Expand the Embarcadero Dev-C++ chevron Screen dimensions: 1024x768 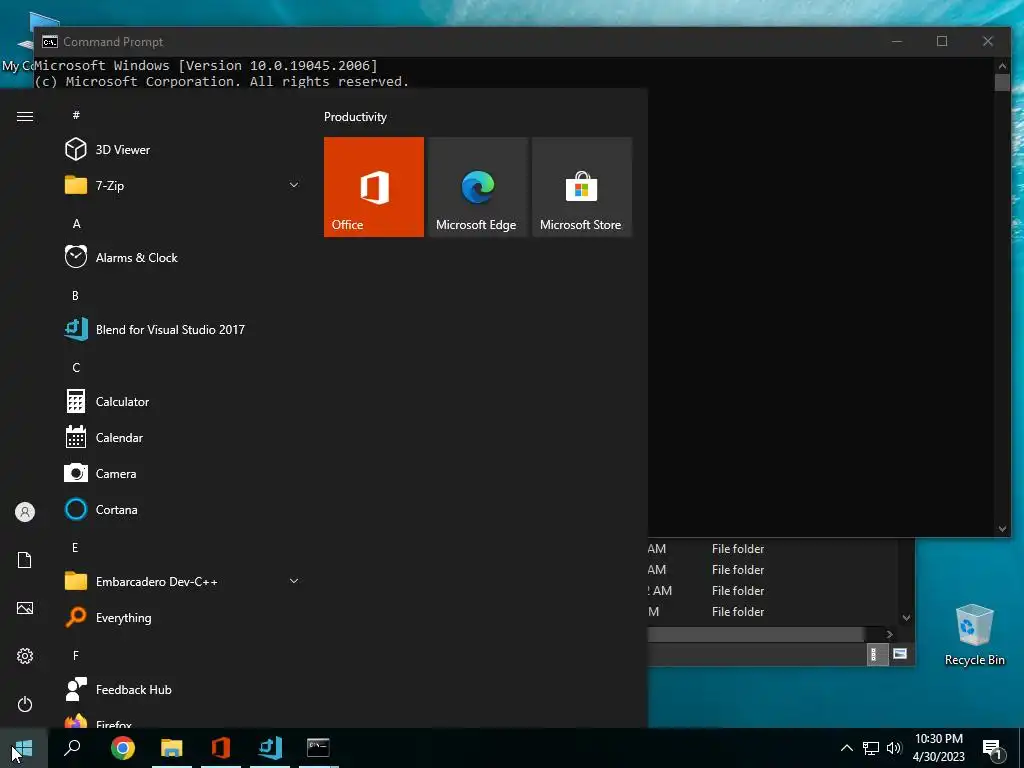(x=294, y=581)
